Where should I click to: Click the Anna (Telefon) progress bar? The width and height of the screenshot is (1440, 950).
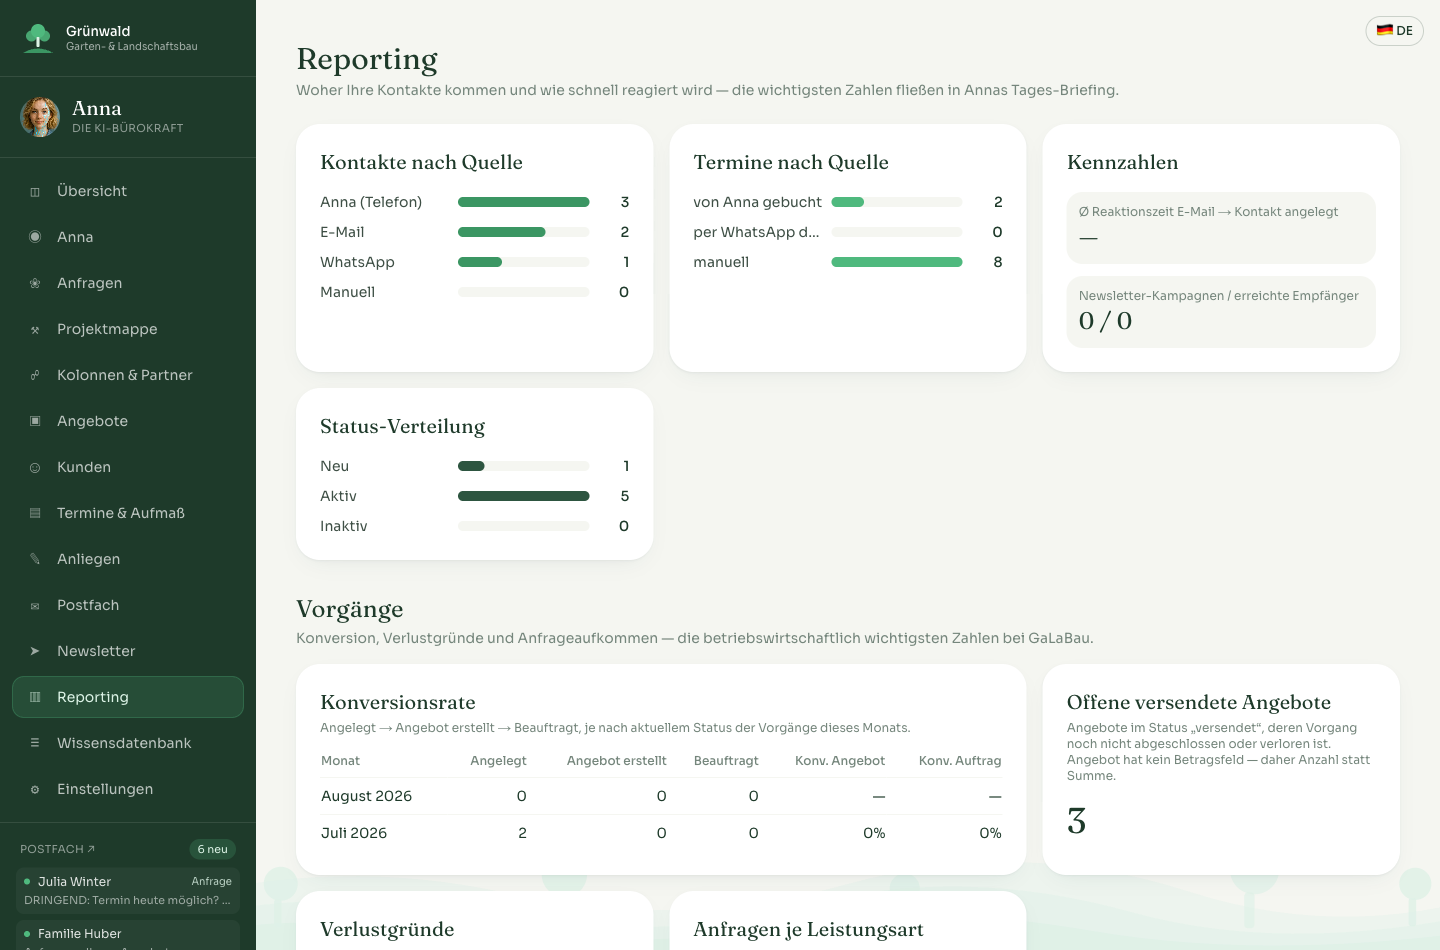coord(524,202)
